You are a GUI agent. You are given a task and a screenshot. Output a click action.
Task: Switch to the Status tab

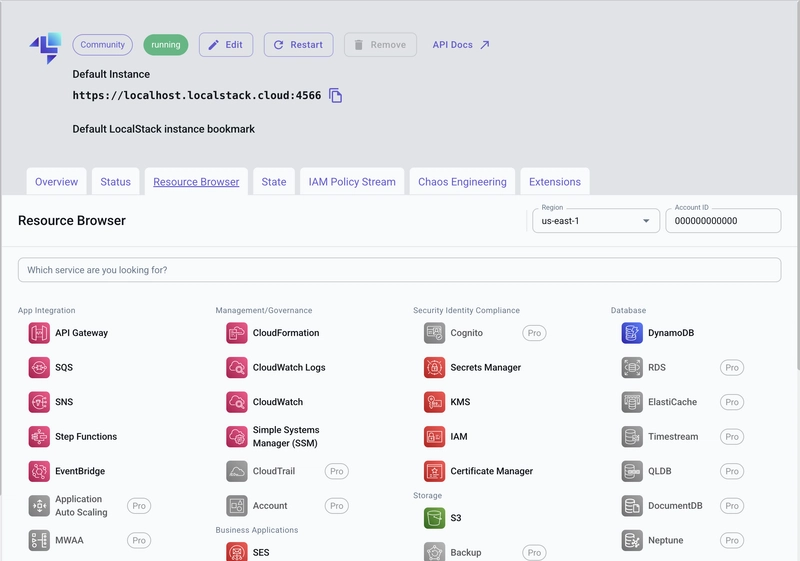pos(115,182)
